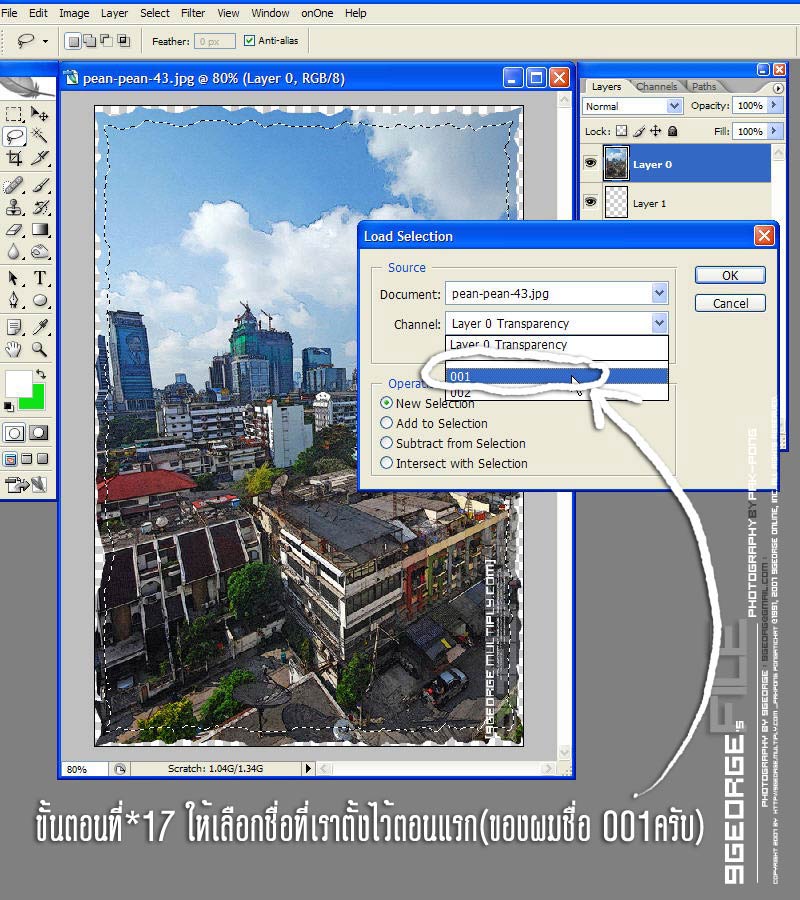Viewport: 800px width, 900px height.
Task: Open the Select menu
Action: coord(154,13)
